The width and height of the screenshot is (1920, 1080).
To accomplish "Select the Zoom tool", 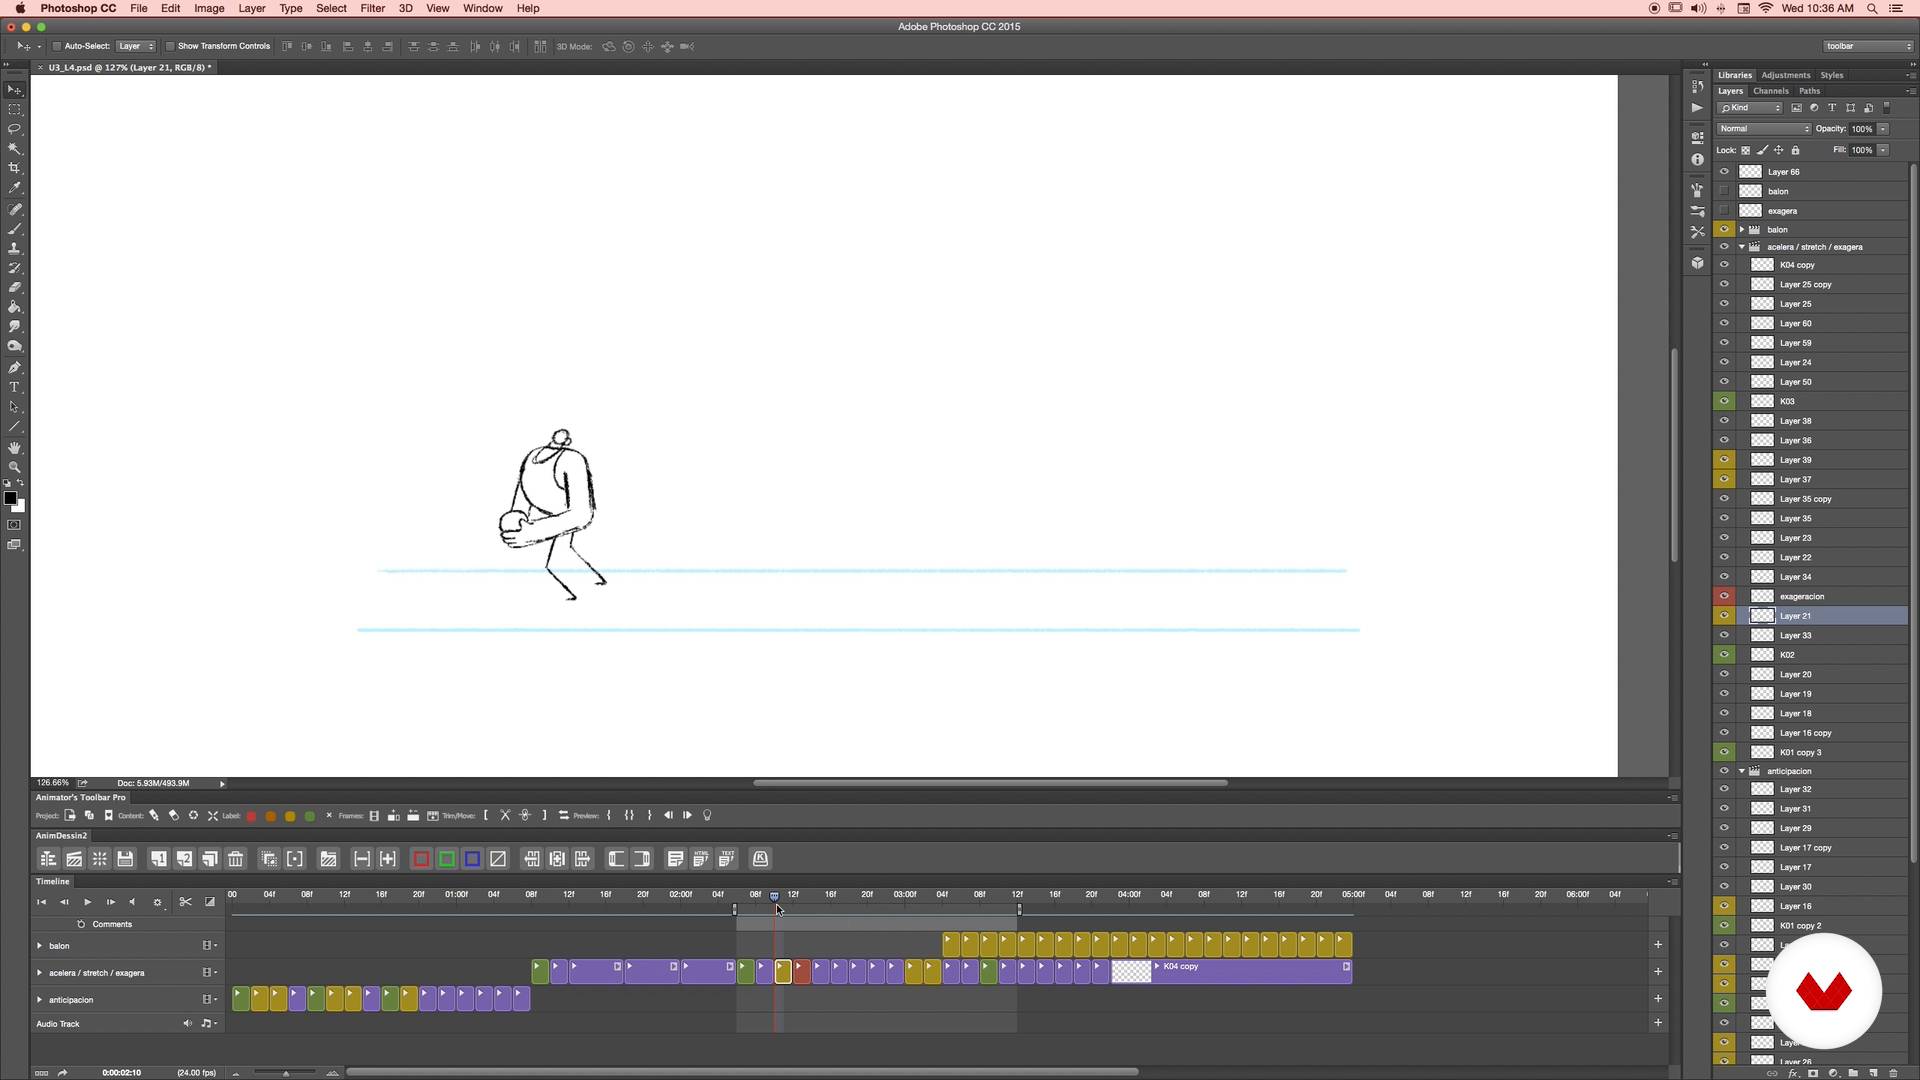I will (x=15, y=467).
